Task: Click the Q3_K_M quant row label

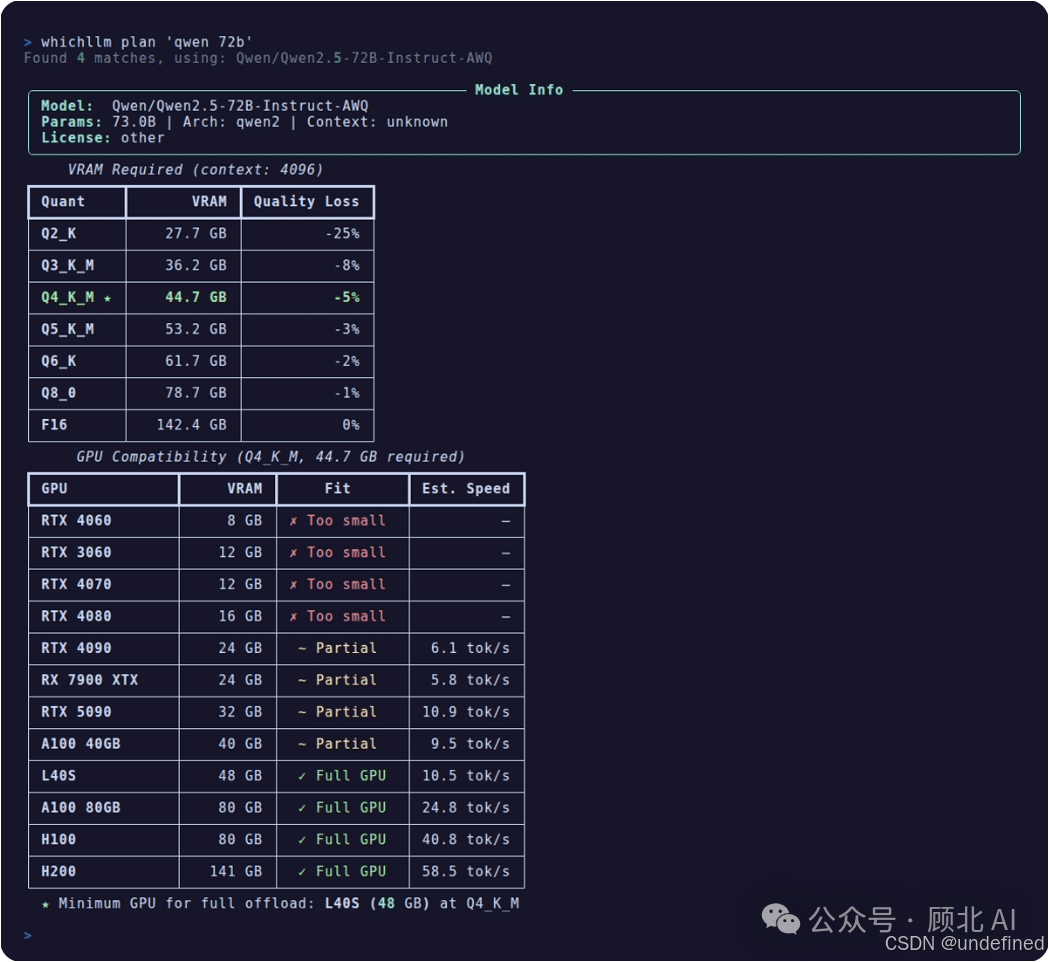Action: [x=68, y=266]
